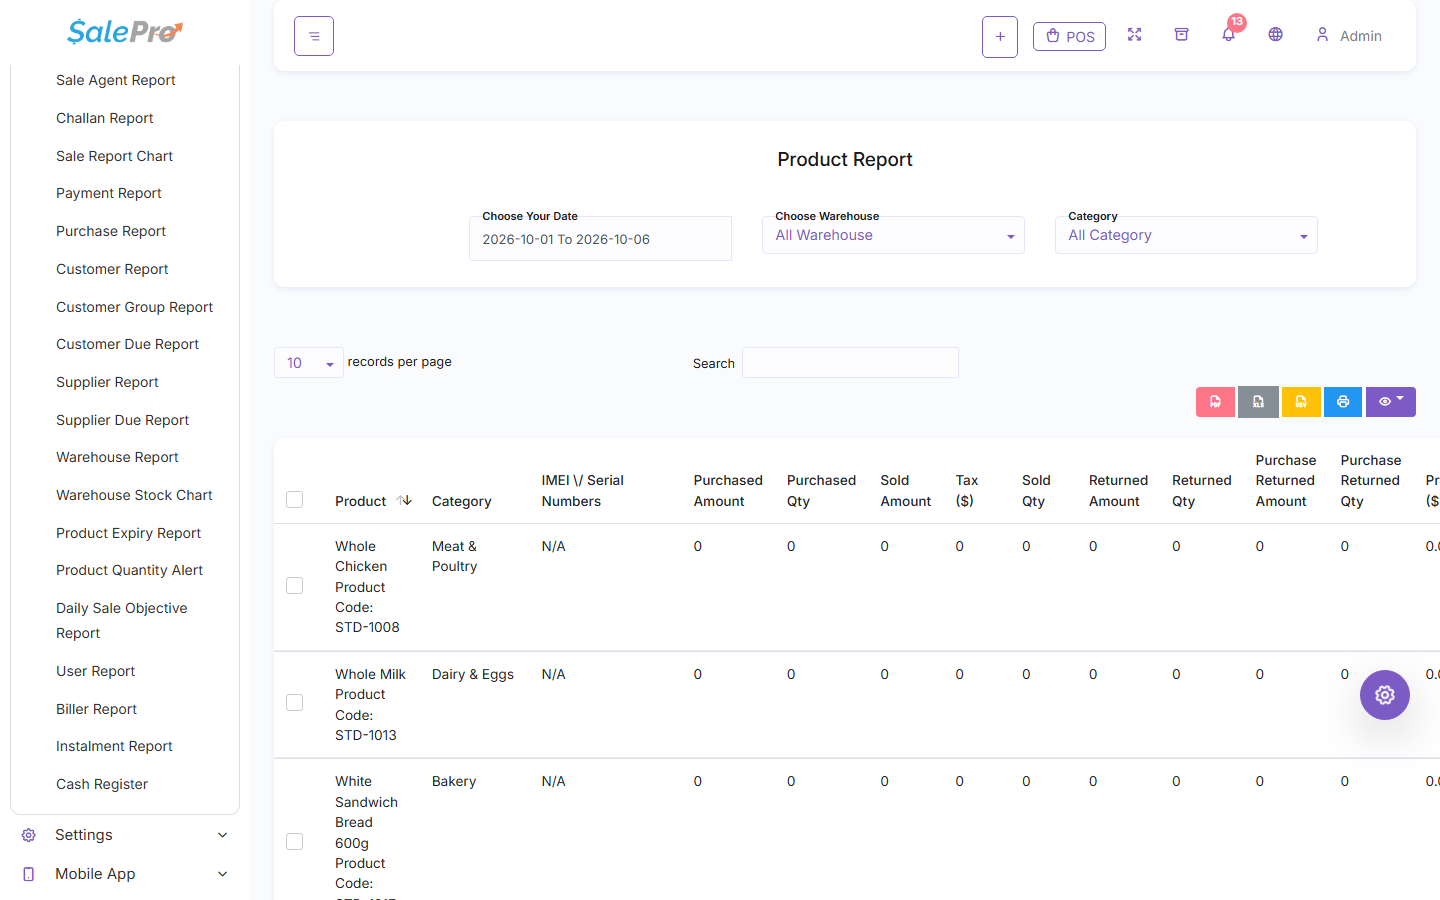Screen dimensions: 1440x900
Task: Click the Purchased Amount column header
Action: pos(728,491)
